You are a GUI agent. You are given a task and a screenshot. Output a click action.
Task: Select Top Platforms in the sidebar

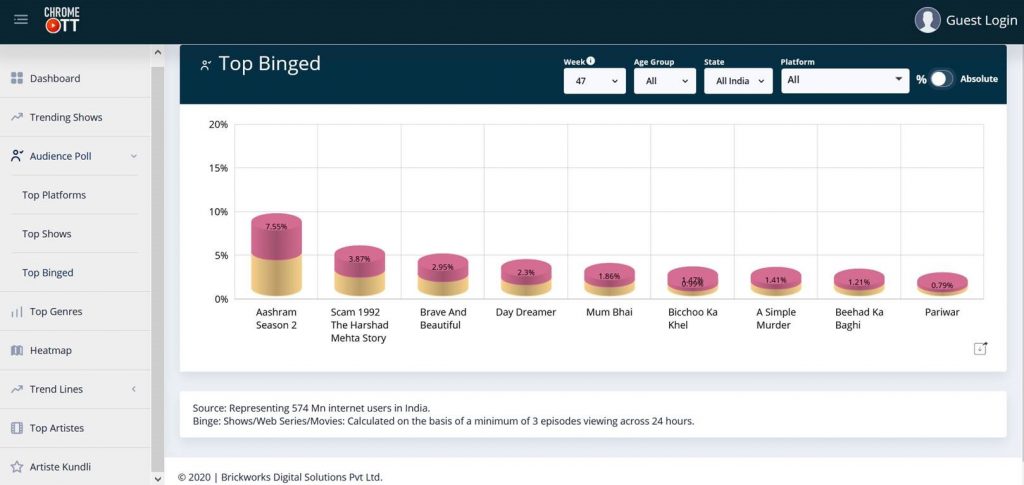pyautogui.click(x=54, y=195)
